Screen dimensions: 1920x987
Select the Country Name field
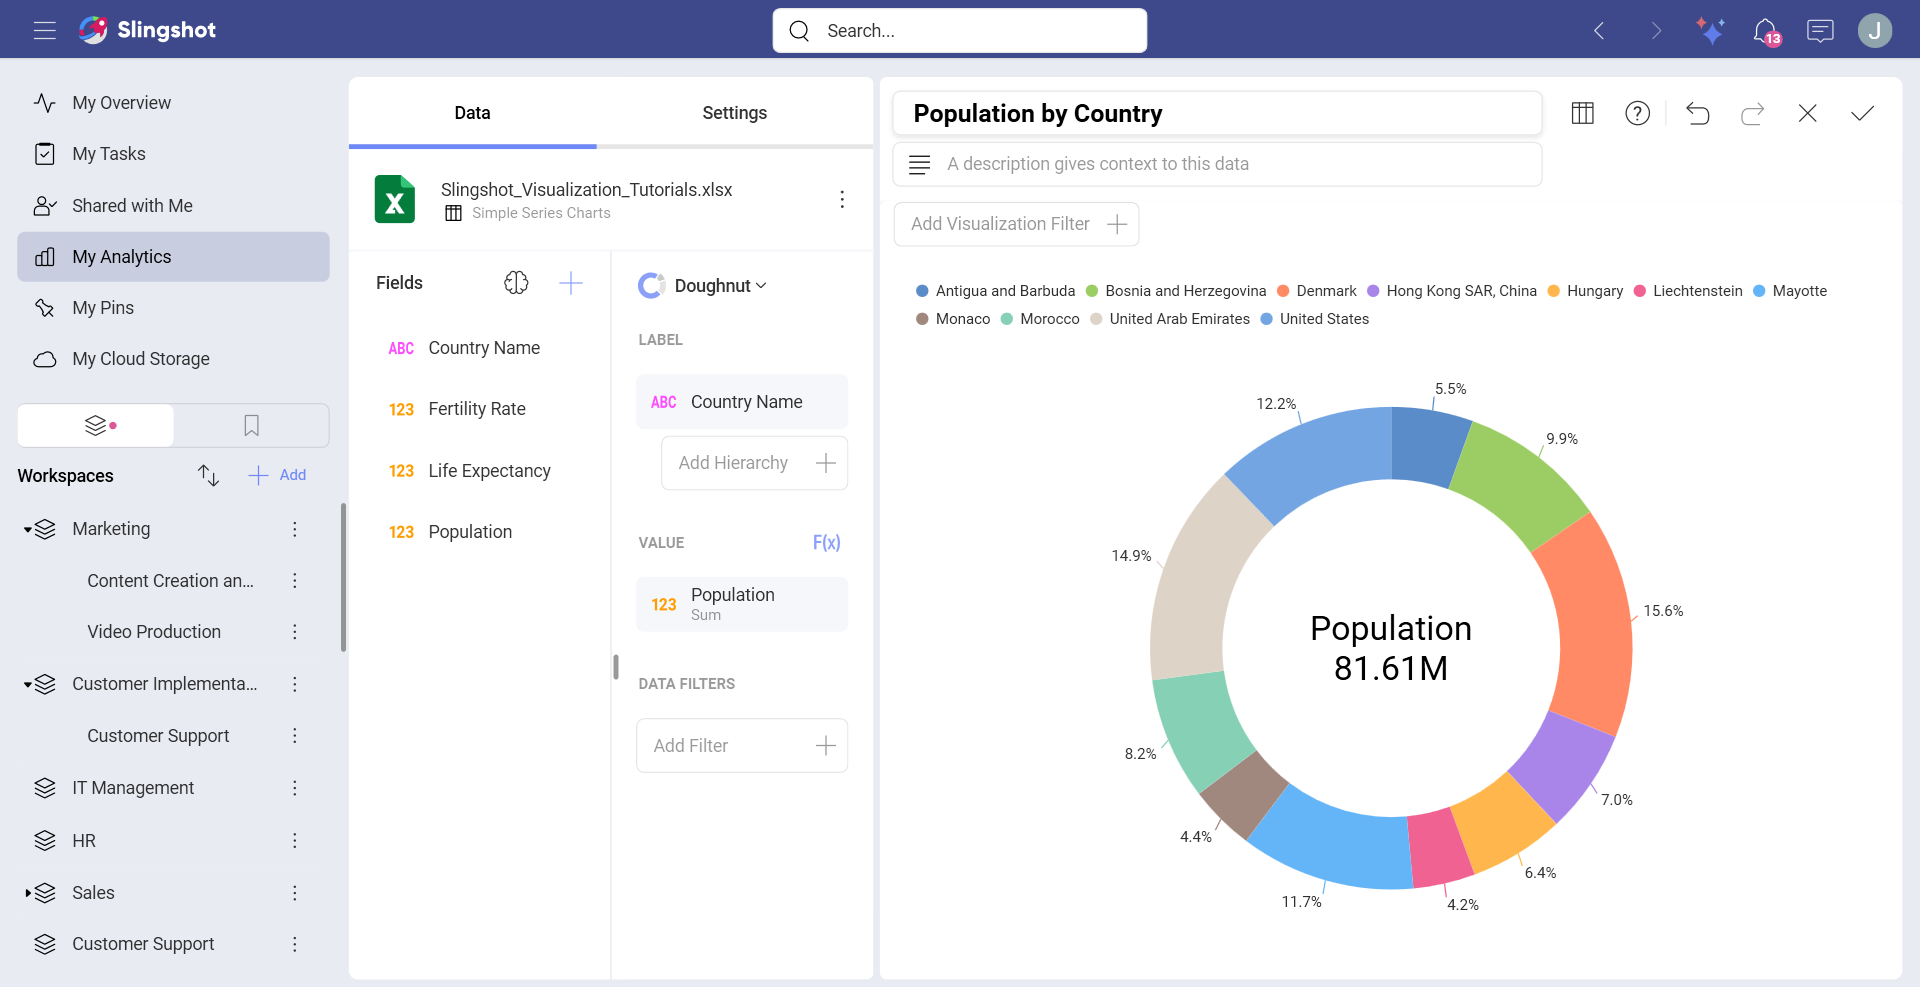tap(484, 348)
